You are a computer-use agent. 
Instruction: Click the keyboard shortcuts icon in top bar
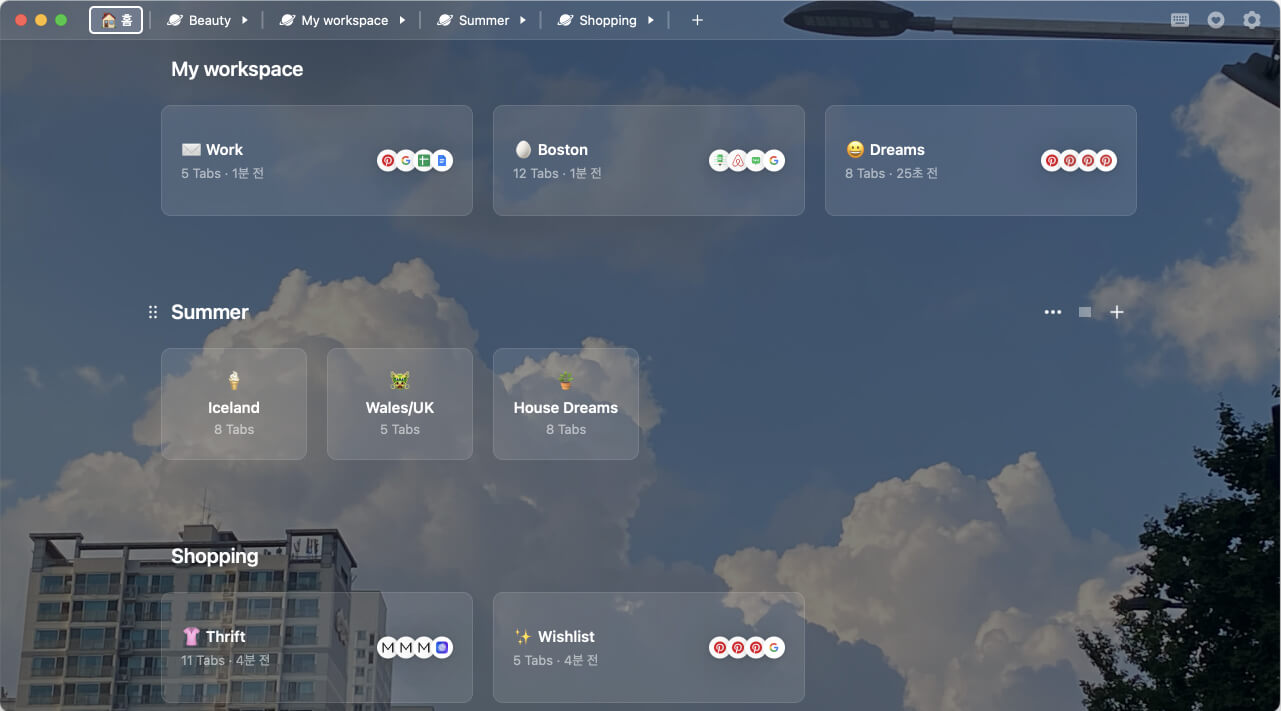pos(1180,20)
